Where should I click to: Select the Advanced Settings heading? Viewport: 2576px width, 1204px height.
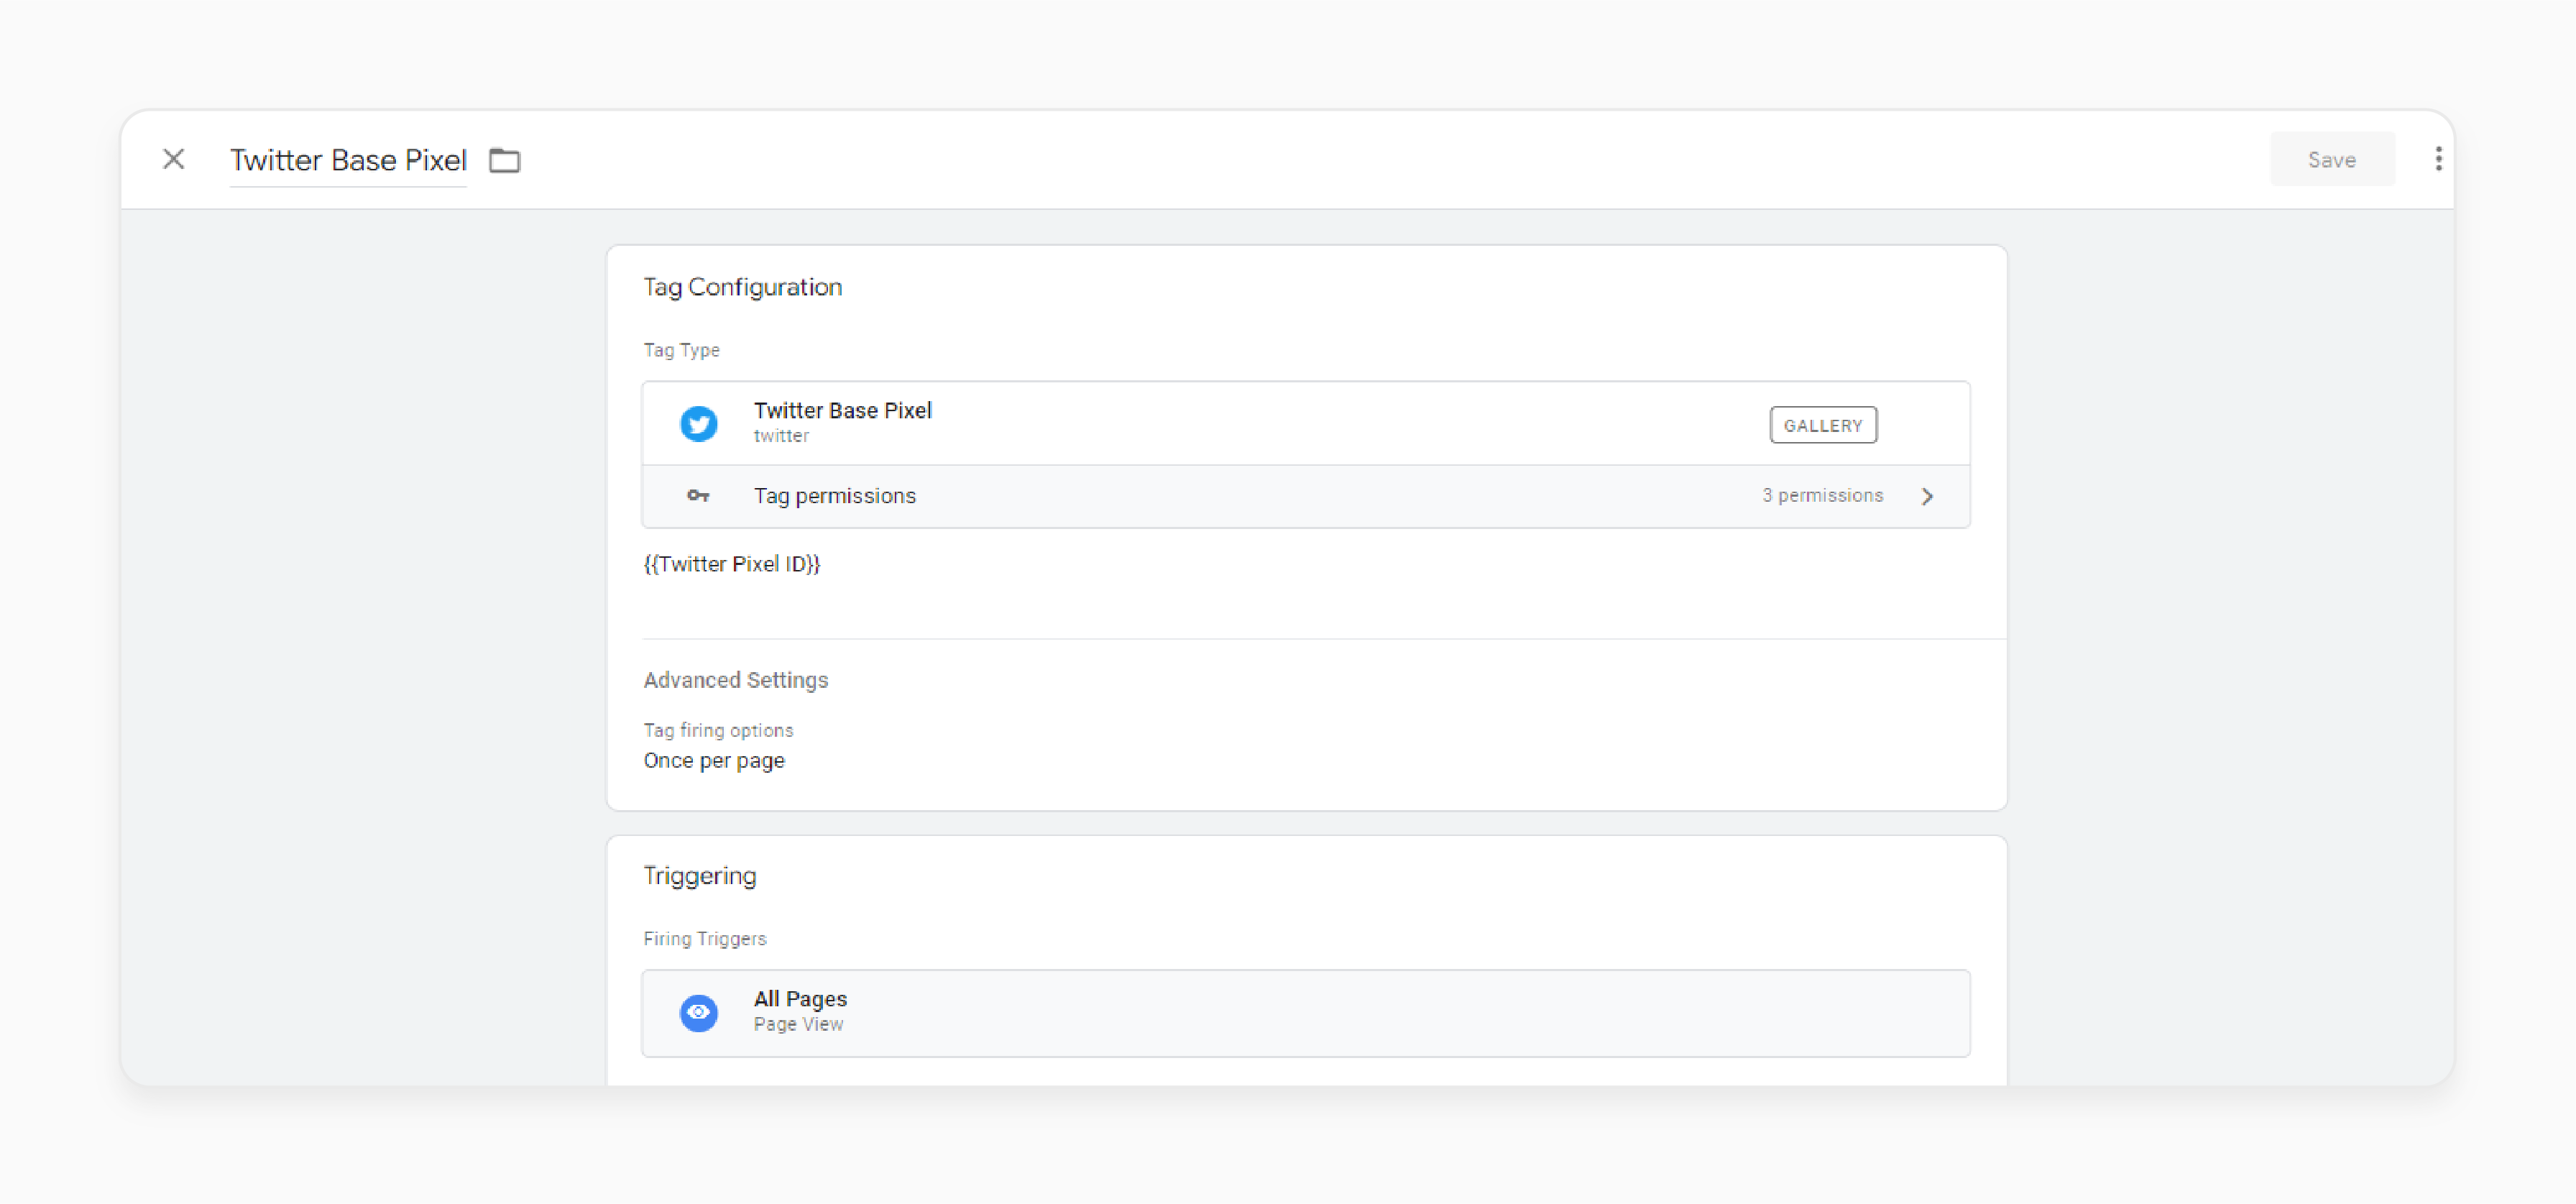[x=736, y=680]
